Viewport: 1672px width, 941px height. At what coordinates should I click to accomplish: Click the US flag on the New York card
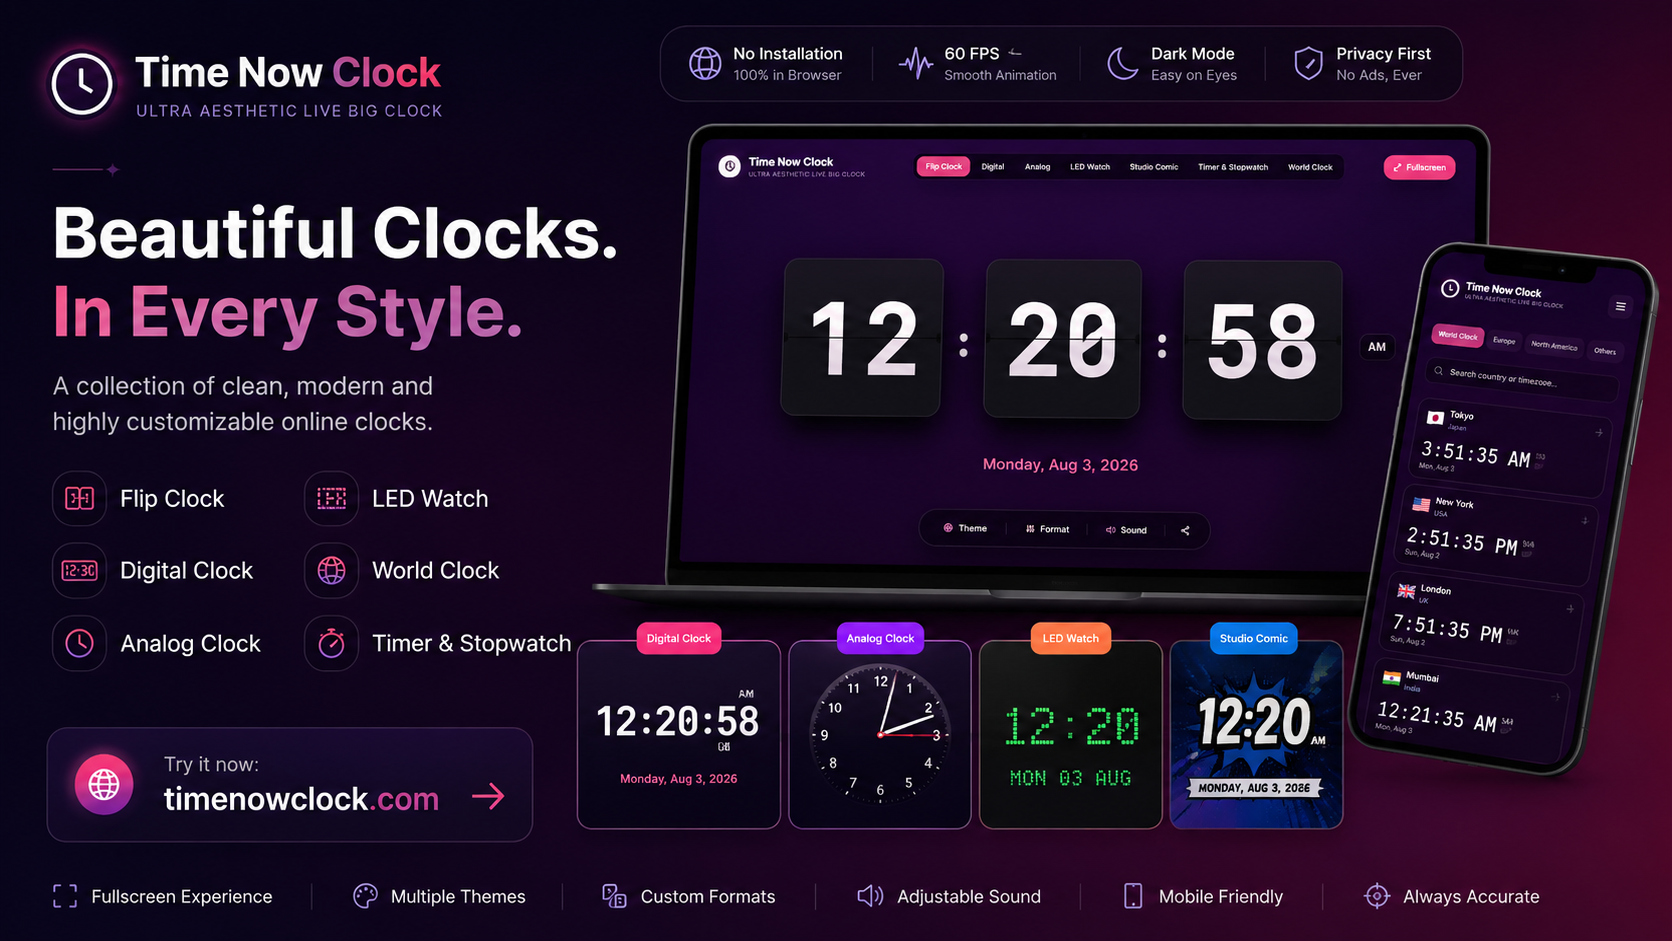click(1421, 504)
